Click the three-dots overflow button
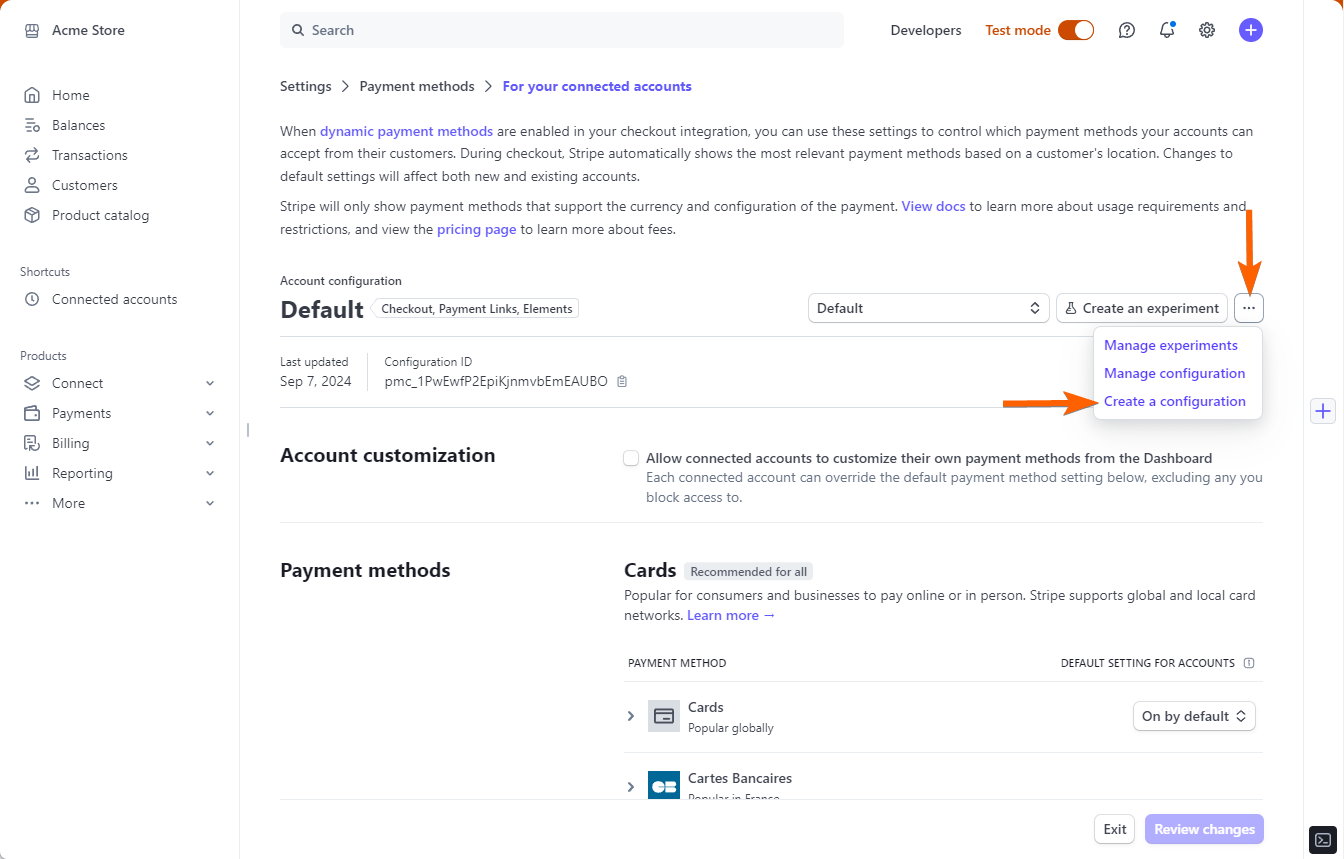 pos(1249,308)
